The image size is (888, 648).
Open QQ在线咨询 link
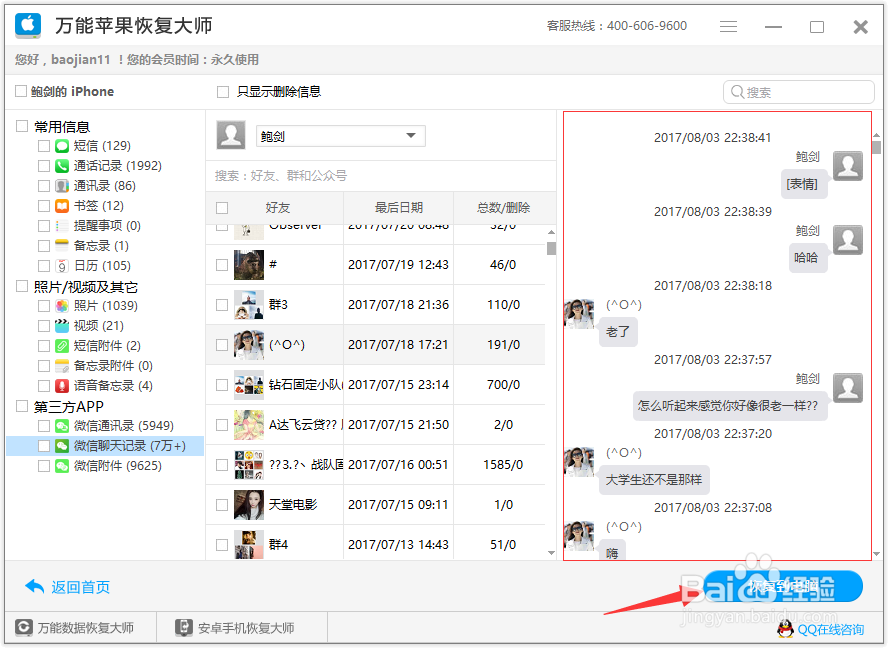click(830, 629)
